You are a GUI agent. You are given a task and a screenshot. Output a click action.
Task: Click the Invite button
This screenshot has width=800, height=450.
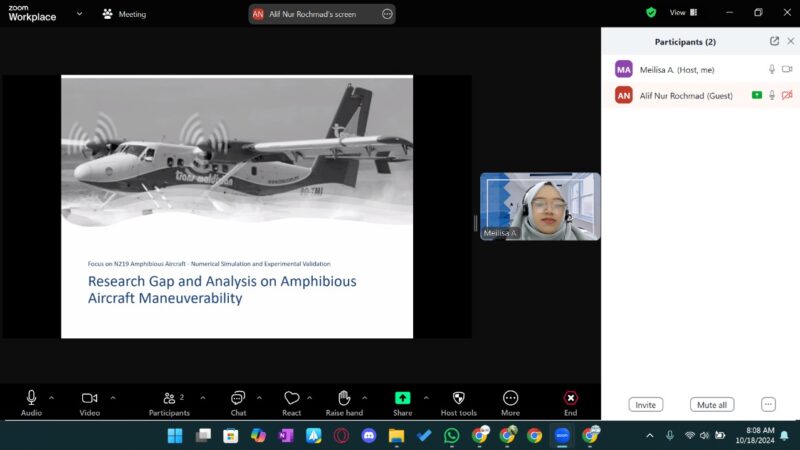tap(645, 405)
